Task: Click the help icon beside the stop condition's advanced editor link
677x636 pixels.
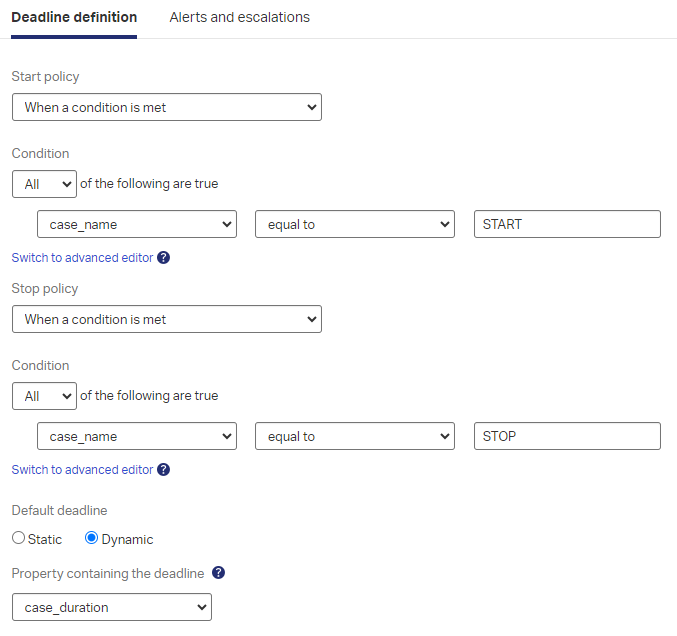Action: pyautogui.click(x=164, y=470)
